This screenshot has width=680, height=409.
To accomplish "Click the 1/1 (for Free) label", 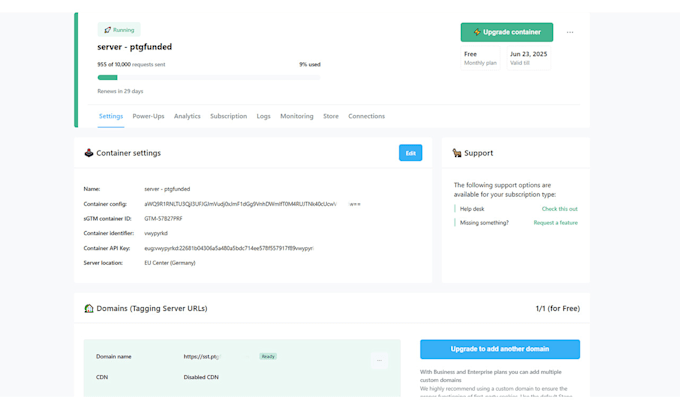I will [558, 308].
